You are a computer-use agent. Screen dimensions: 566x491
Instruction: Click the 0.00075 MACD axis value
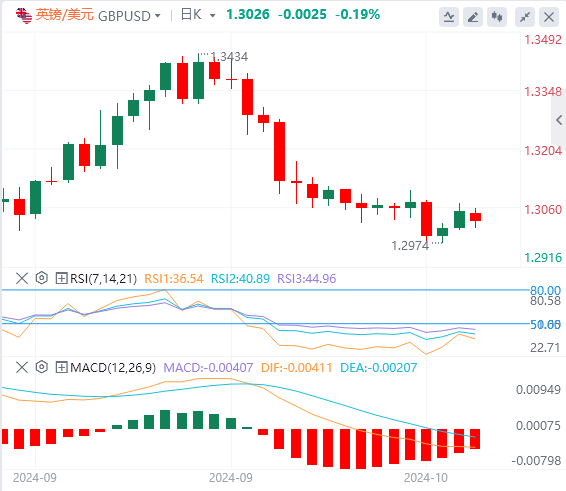pyautogui.click(x=538, y=426)
